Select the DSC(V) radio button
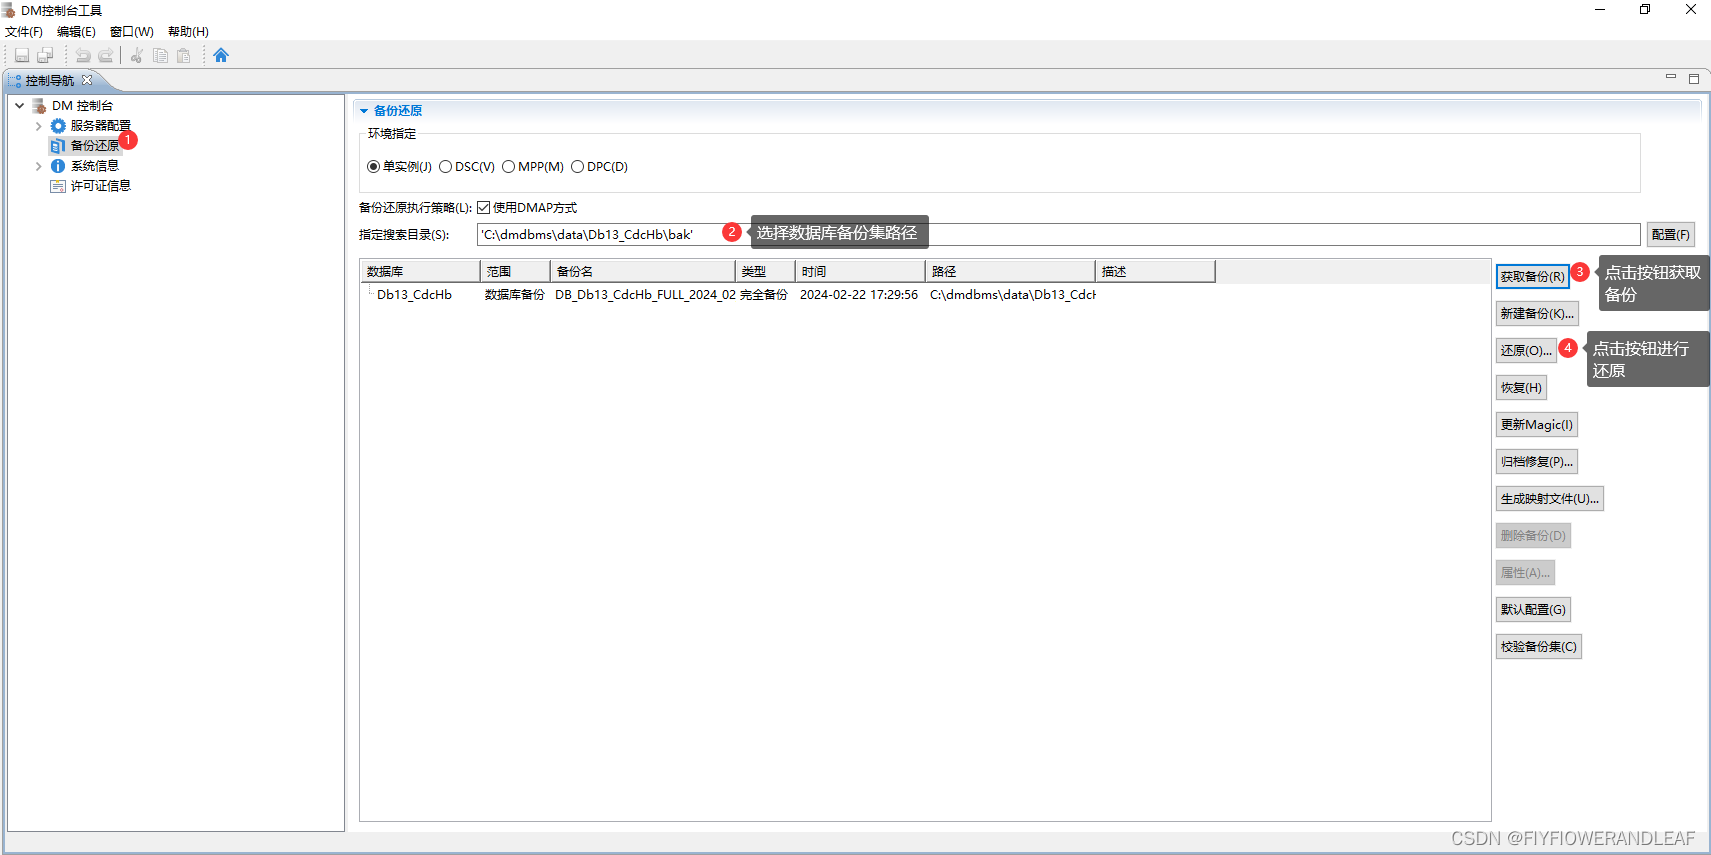Screen dimensions: 1711x855 click(x=446, y=167)
